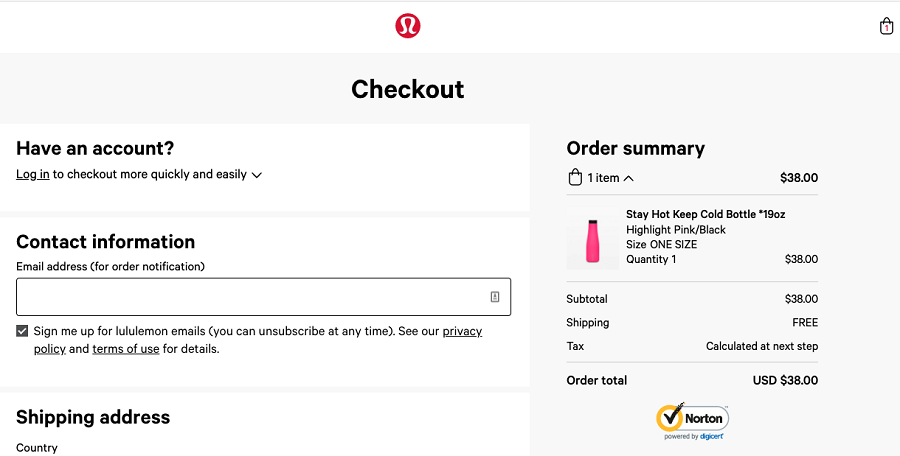Click the Country field label
900x456 pixels.
[x=37, y=448]
